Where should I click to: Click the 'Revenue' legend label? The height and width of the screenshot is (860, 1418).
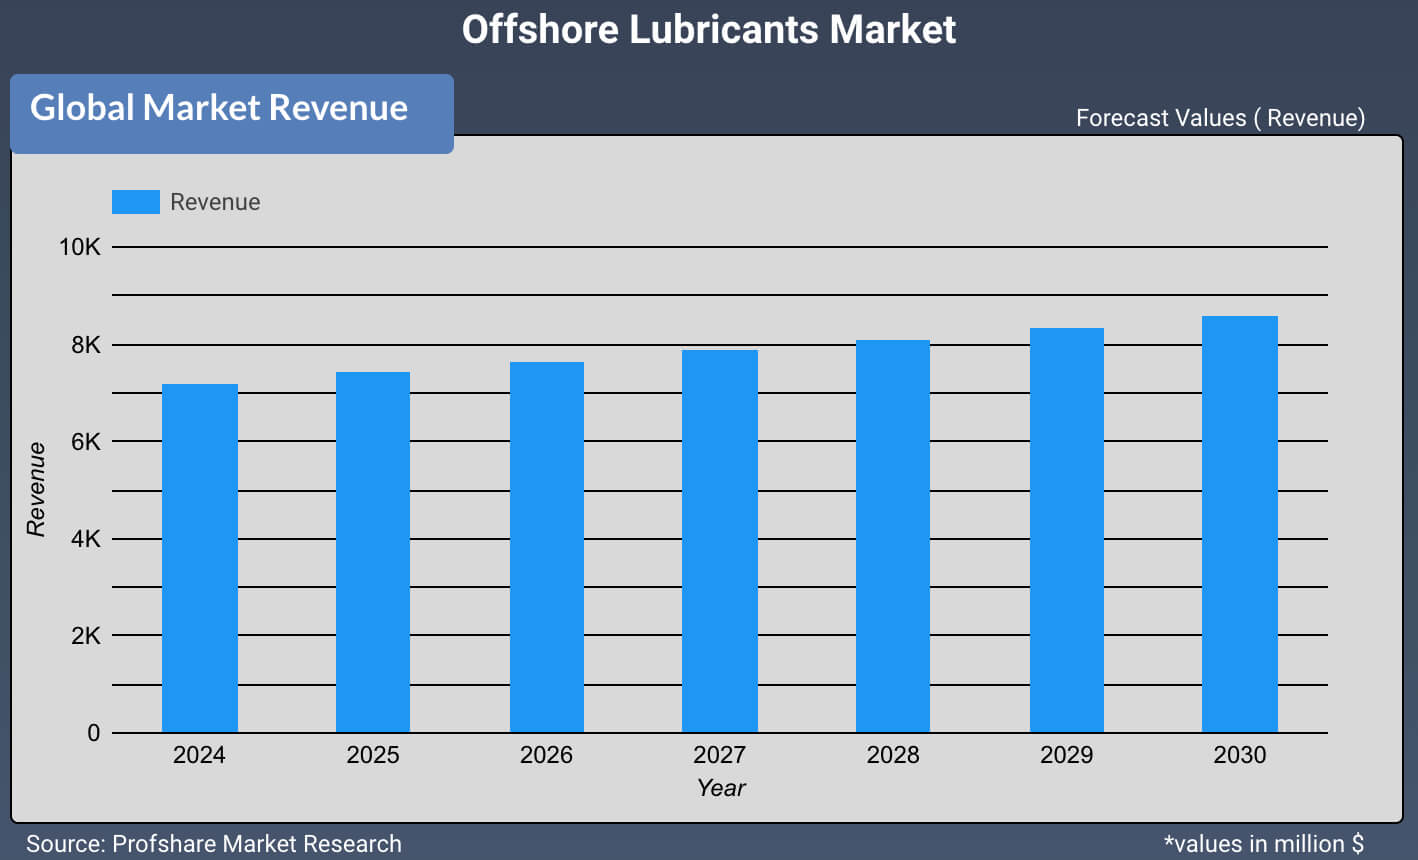point(215,202)
